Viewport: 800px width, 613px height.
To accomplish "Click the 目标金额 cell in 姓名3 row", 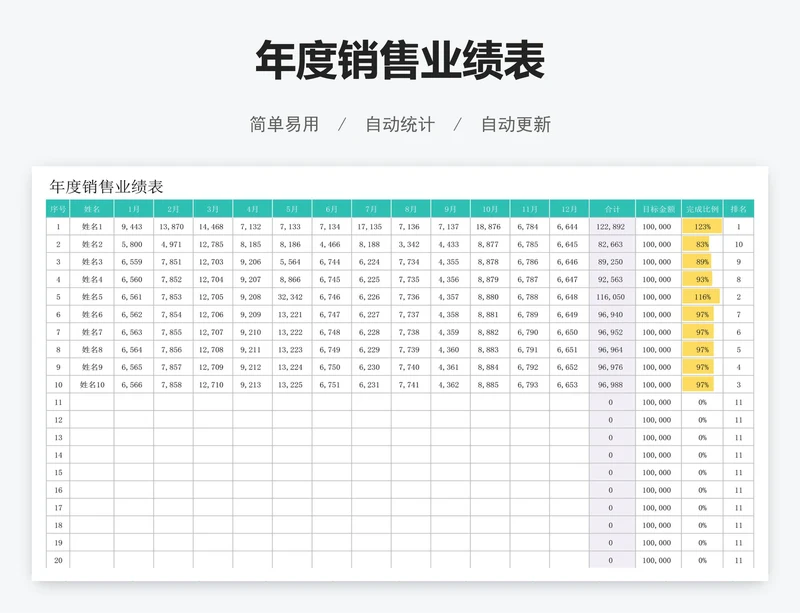I will point(657,262).
